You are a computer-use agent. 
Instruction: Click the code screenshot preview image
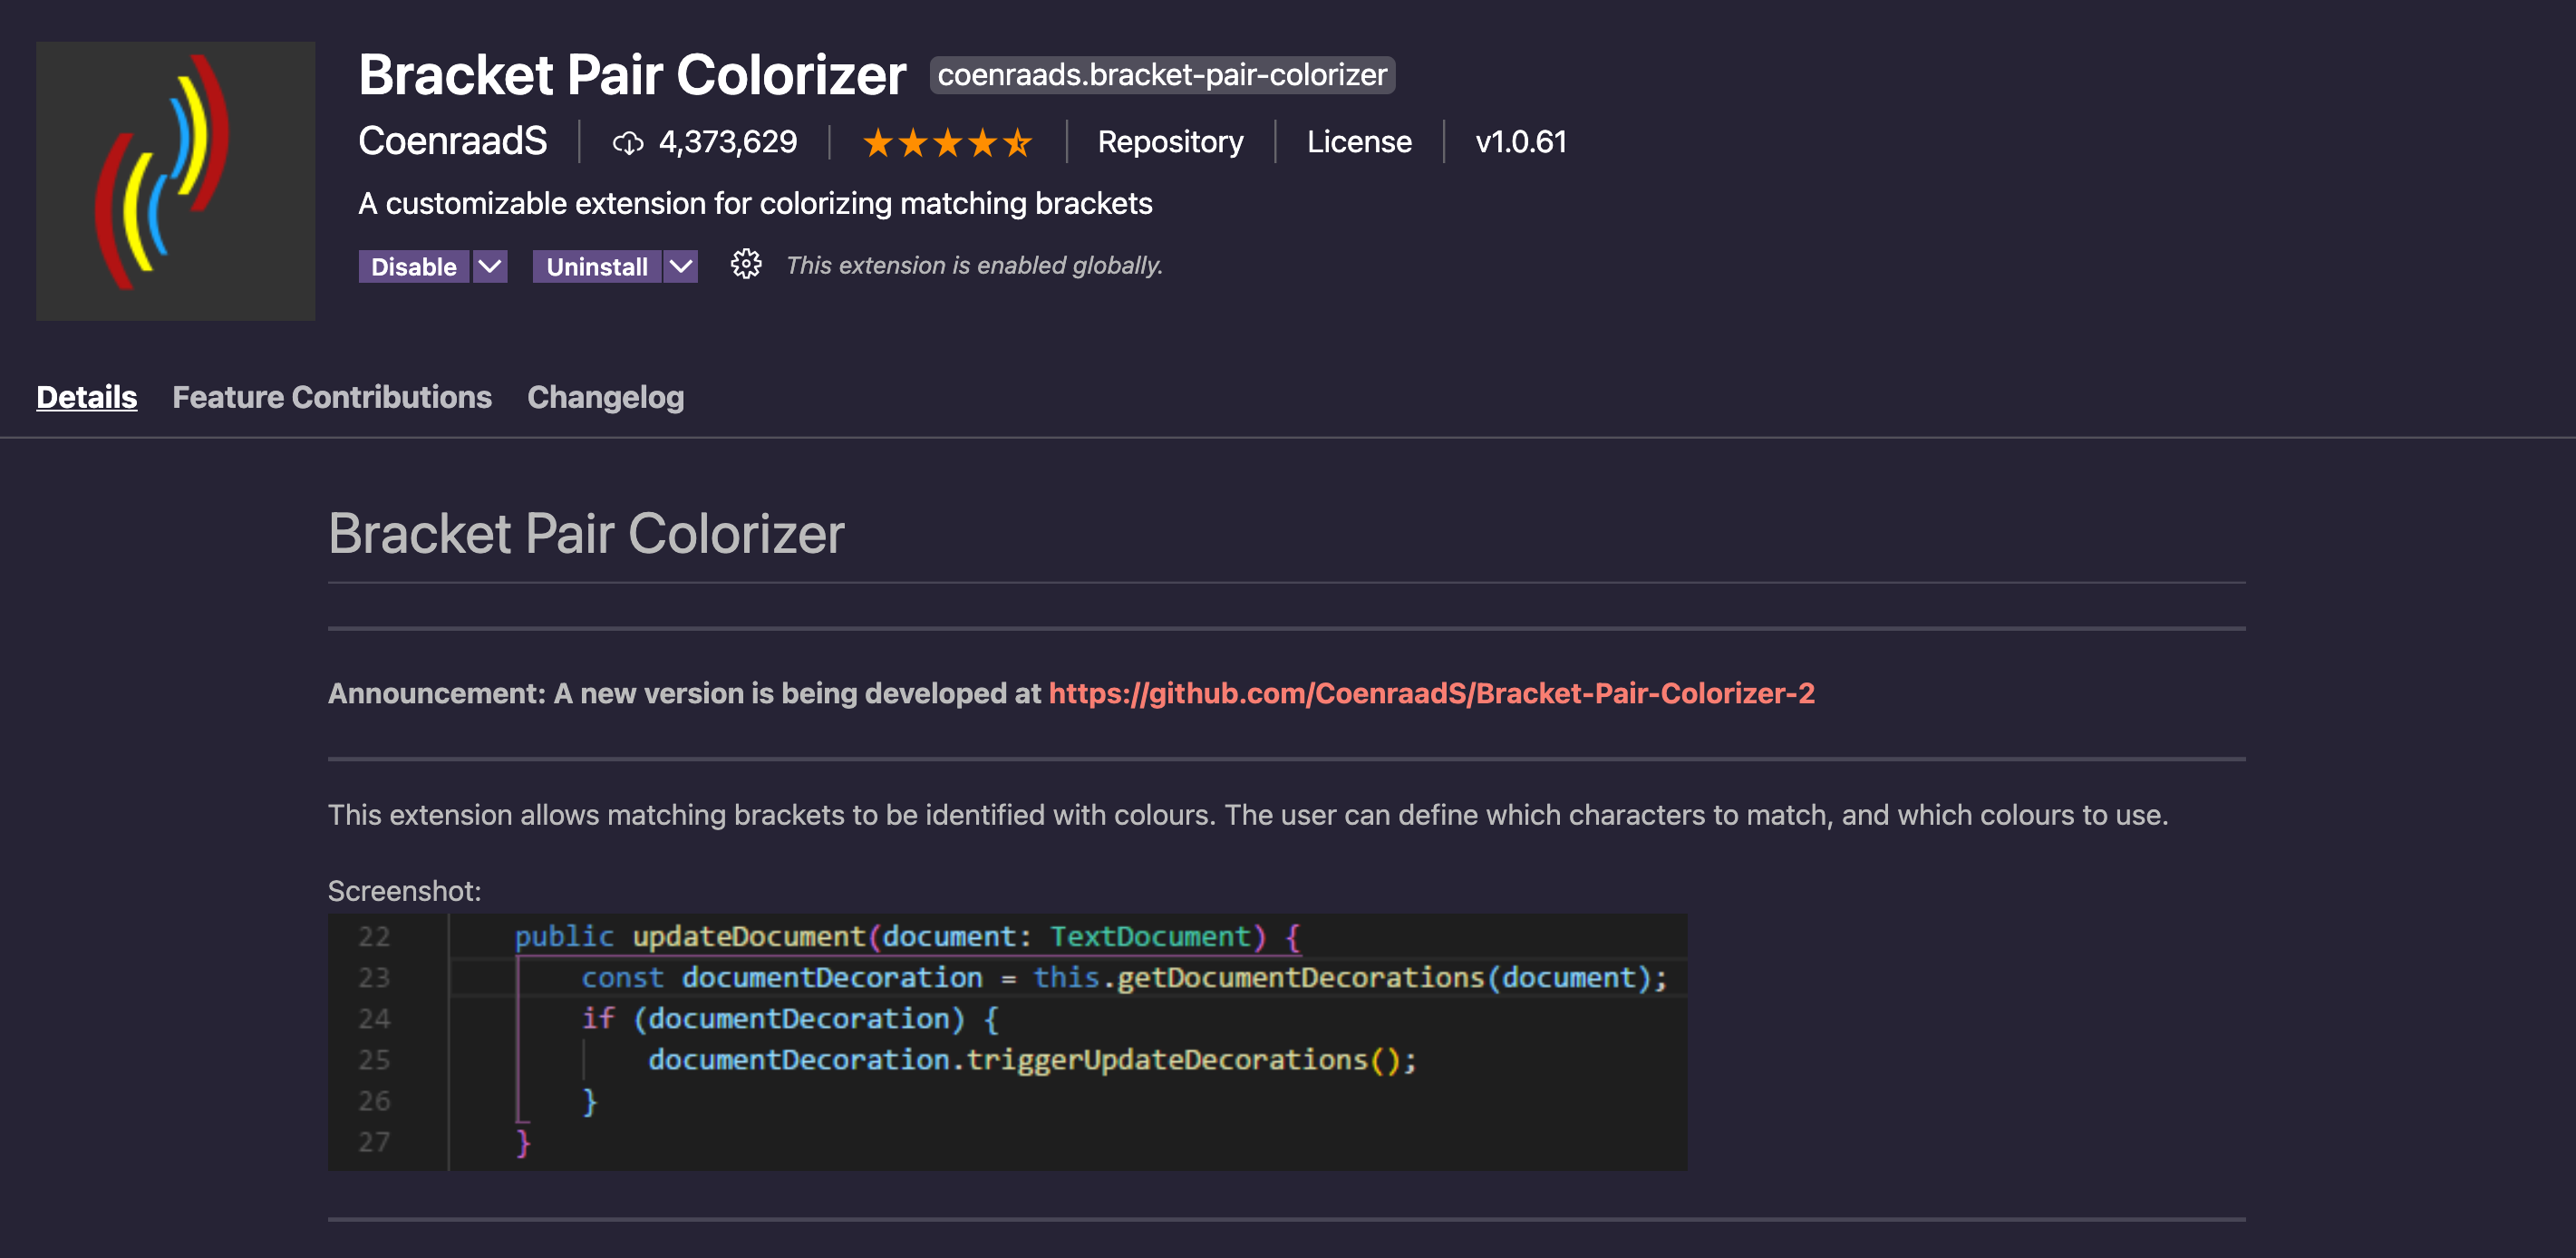[1007, 1041]
